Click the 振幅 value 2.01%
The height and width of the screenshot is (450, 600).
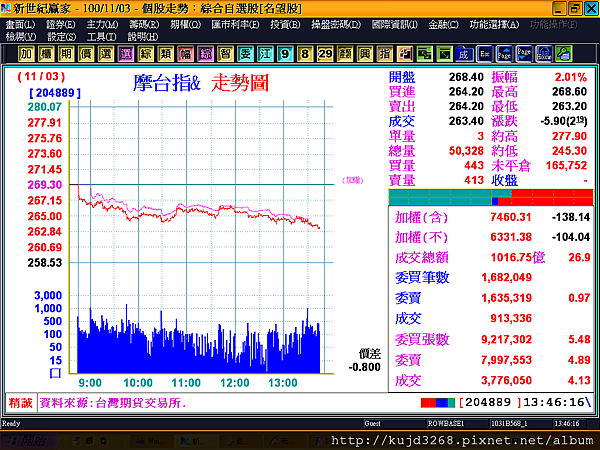(x=571, y=77)
